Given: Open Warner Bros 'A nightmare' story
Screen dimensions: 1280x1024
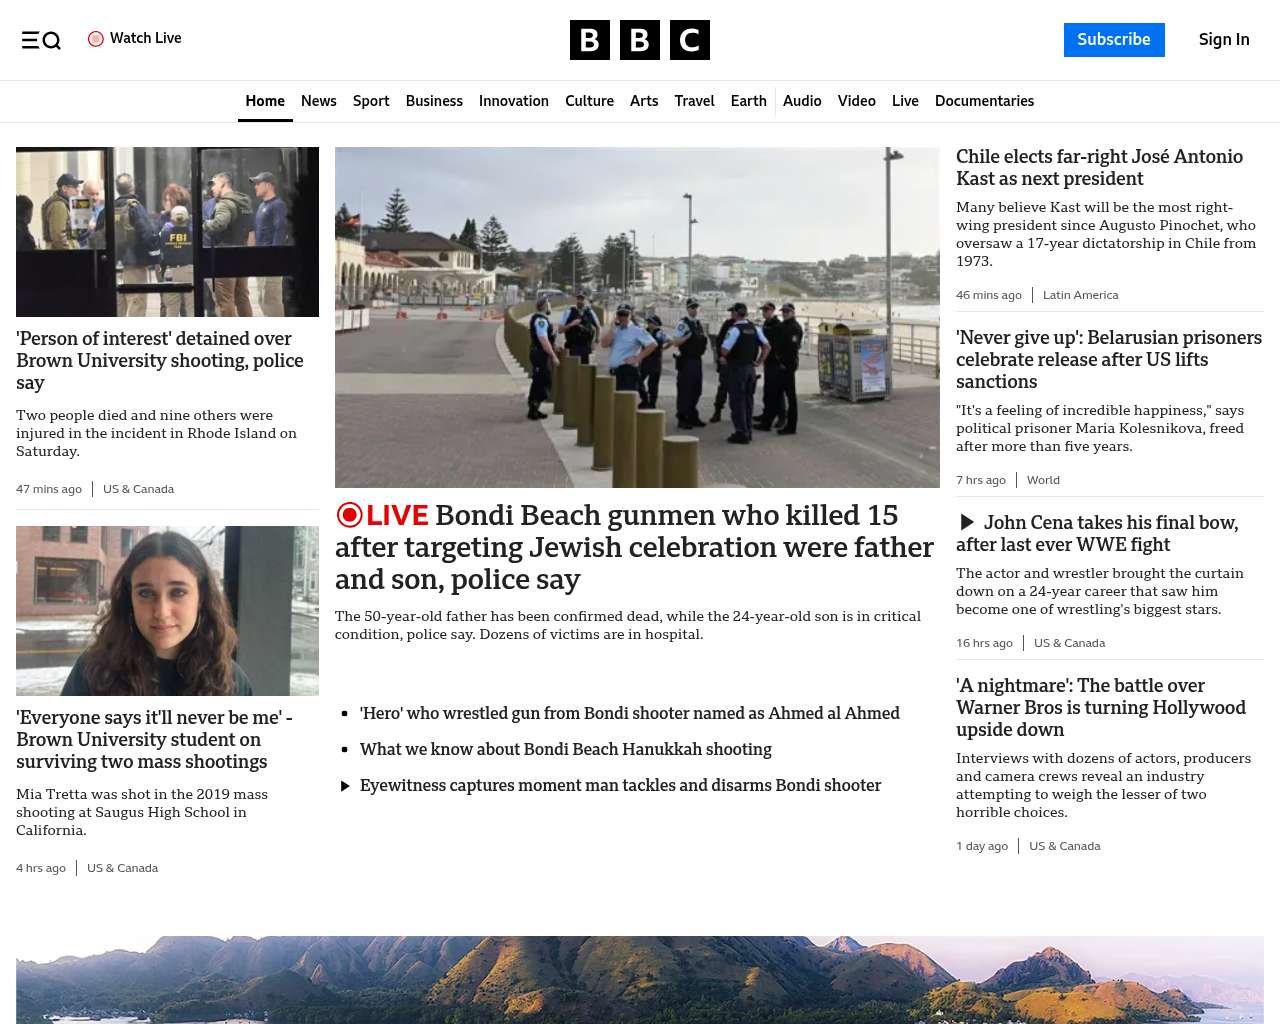Looking at the screenshot, I should click(x=1101, y=707).
